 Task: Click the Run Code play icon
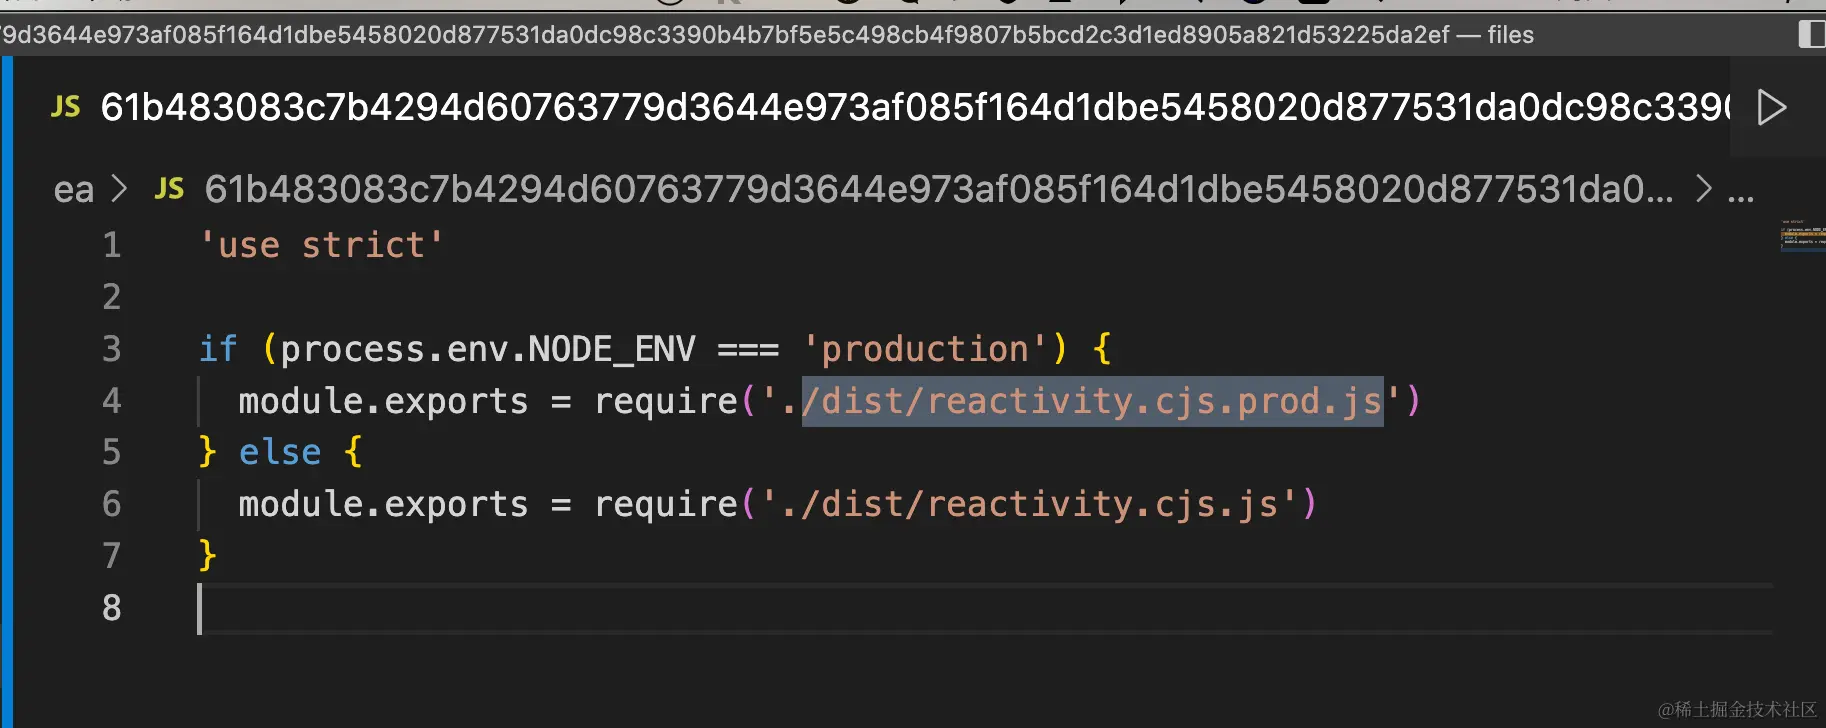1771,107
